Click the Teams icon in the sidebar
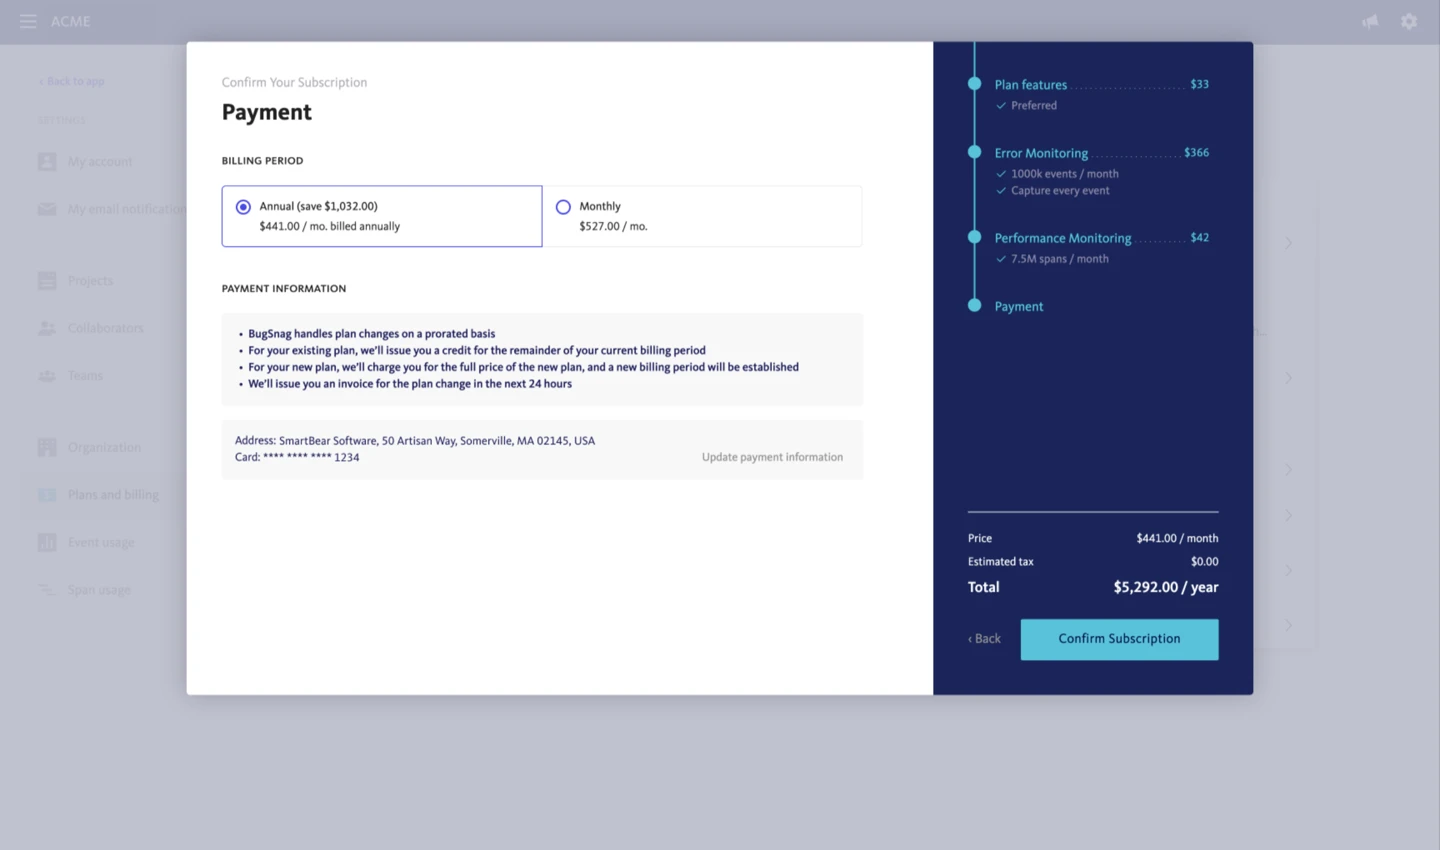The height and width of the screenshot is (850, 1440). point(47,376)
